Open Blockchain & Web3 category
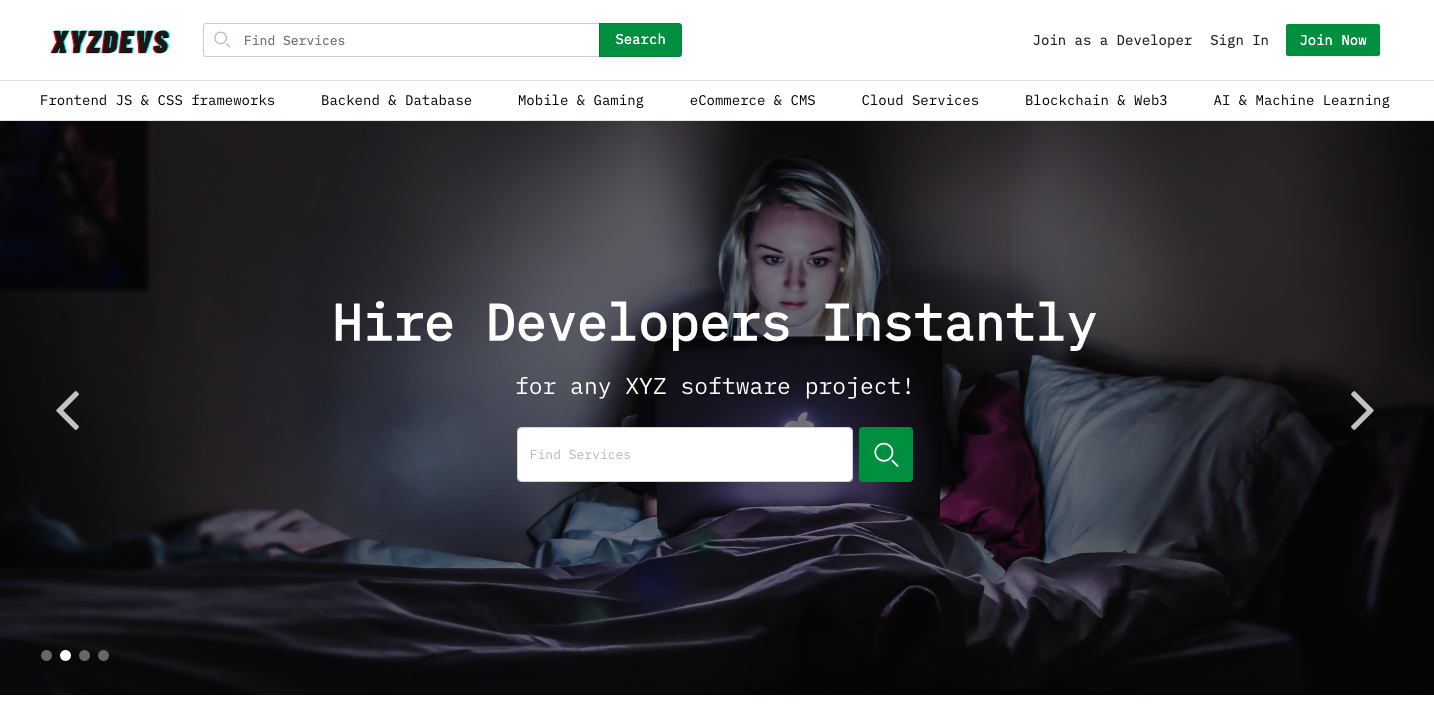The image size is (1434, 713). click(1096, 100)
